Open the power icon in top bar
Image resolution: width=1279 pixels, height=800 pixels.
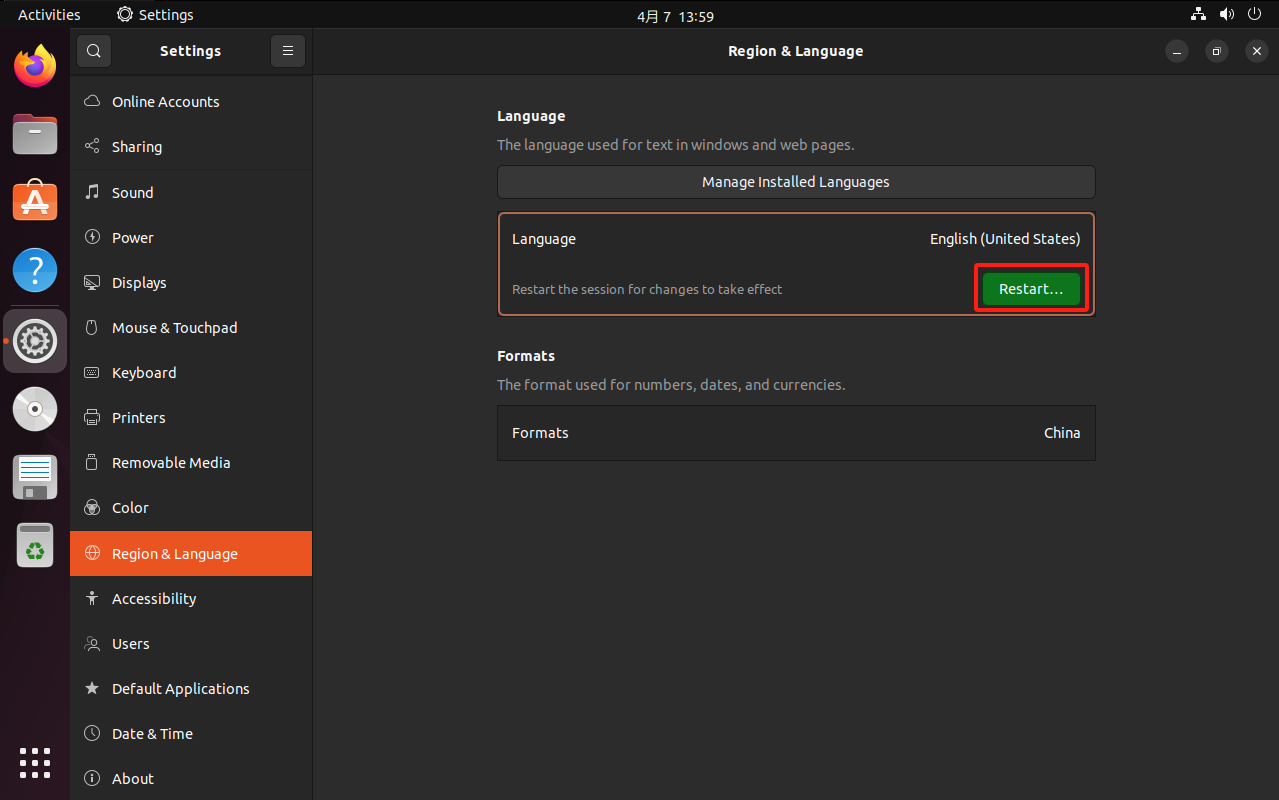[1256, 14]
